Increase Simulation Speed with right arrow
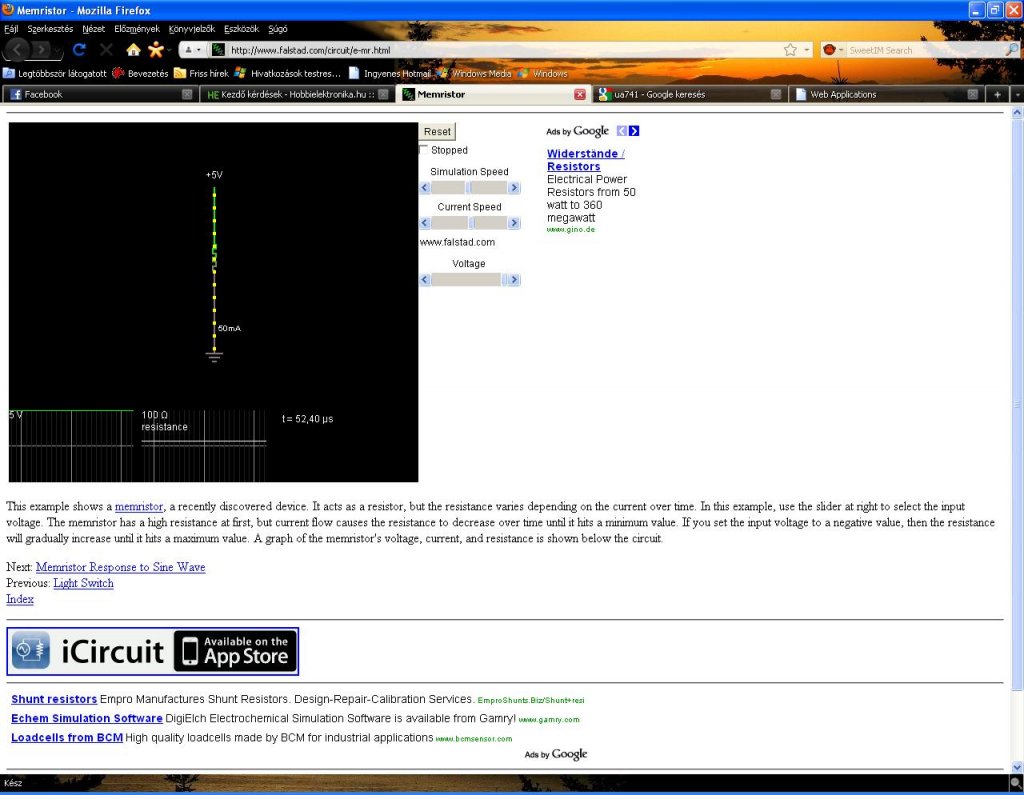The width and height of the screenshot is (1024, 795). (514, 187)
